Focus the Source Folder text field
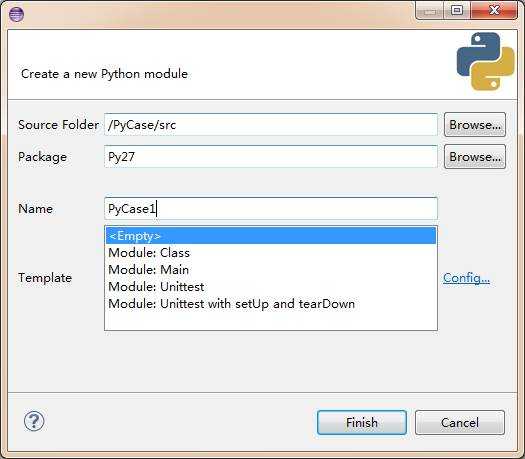Image resolution: width=525 pixels, height=459 pixels. coord(271,125)
